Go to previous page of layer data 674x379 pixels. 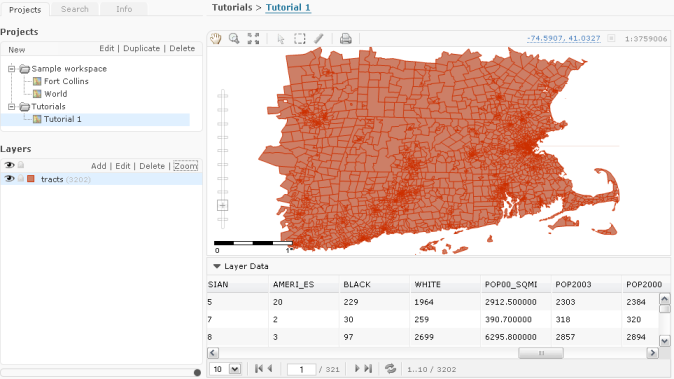pos(270,369)
